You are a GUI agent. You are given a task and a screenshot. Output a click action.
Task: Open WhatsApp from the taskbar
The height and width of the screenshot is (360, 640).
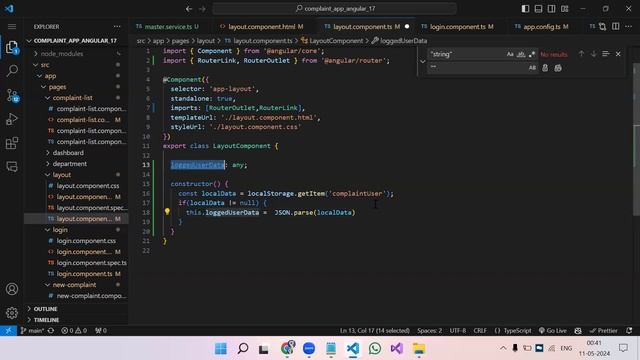pos(375,349)
